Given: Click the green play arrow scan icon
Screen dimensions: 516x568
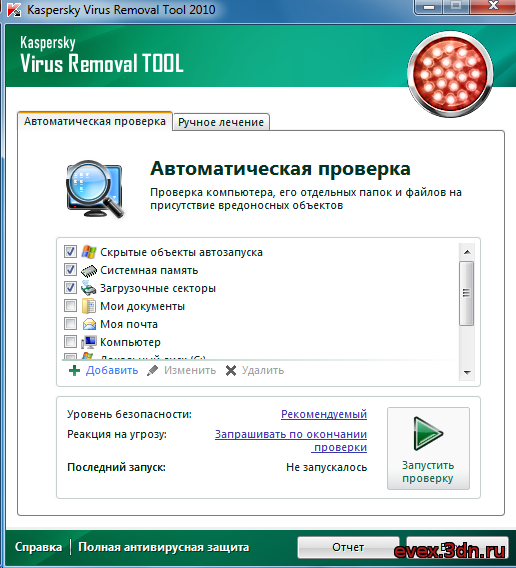Looking at the screenshot, I should (x=428, y=434).
